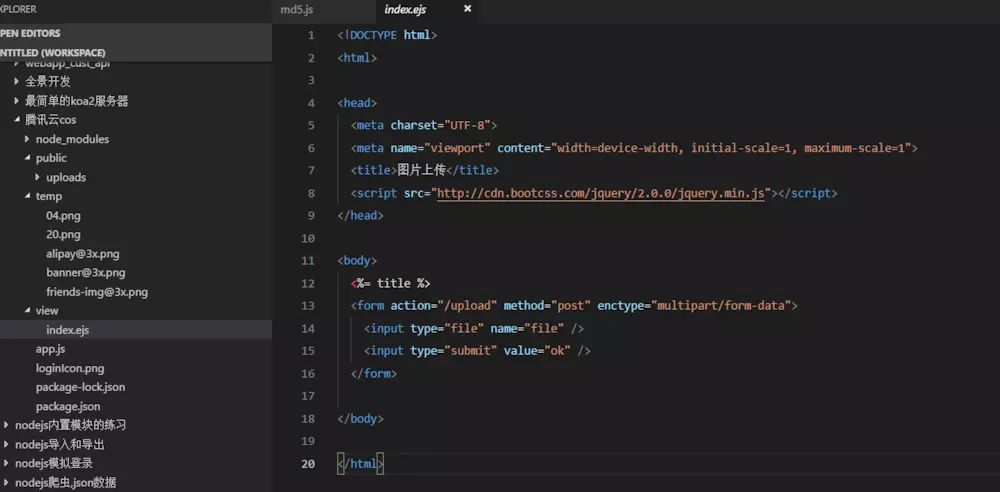Open app.js from the explorer
This screenshot has height=492, width=1000.
[x=50, y=349]
